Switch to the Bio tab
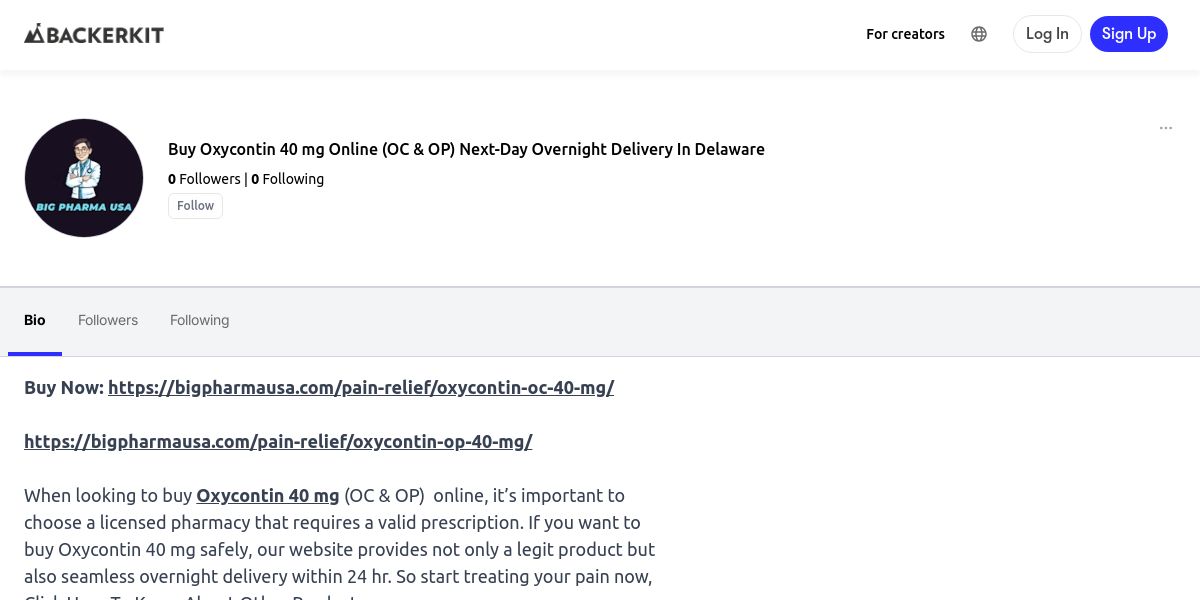The height and width of the screenshot is (600, 1200). (35, 320)
